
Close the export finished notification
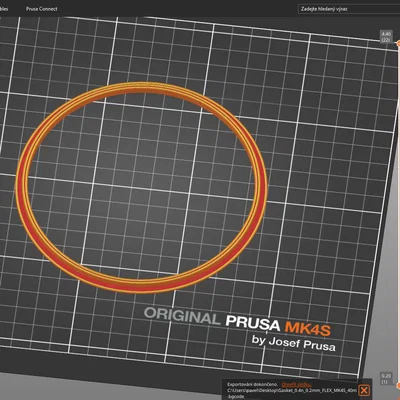click(x=364, y=390)
